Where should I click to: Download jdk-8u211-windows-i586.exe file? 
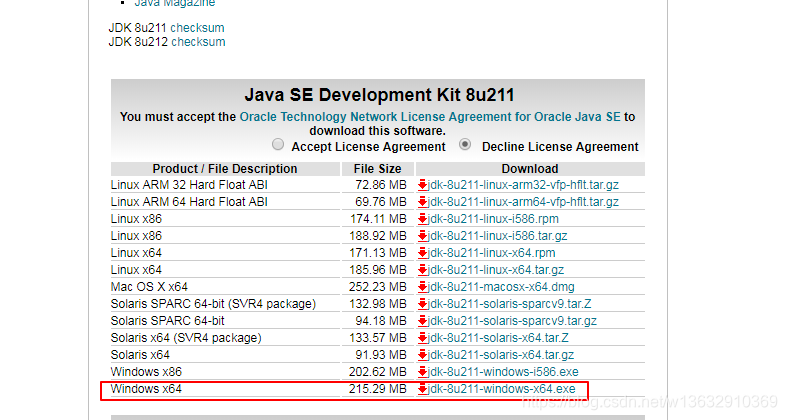pos(503,372)
